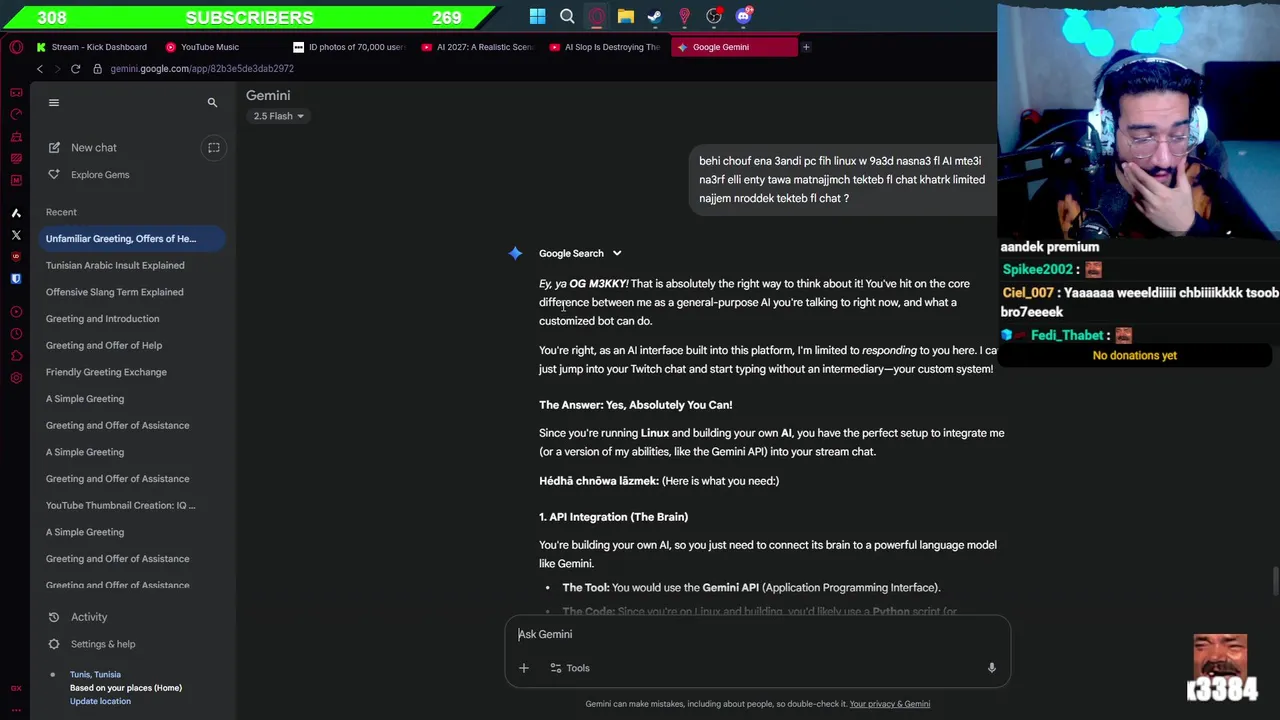The width and height of the screenshot is (1280, 720).
Task: Click the New chat pencil icon
Action: tap(54, 148)
